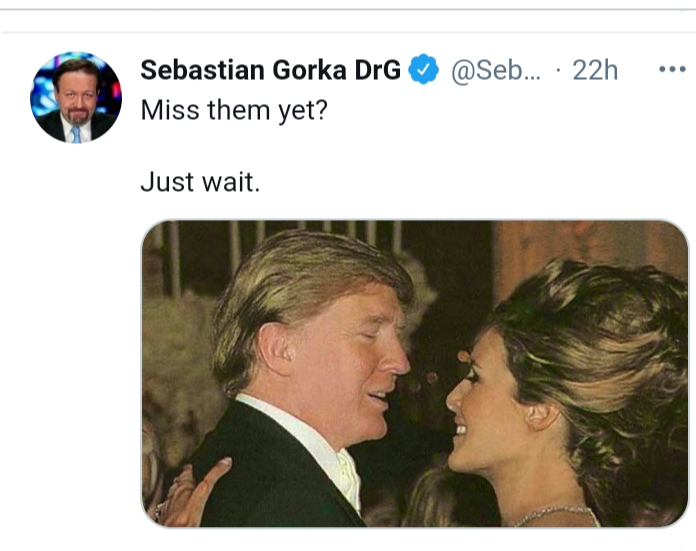Open the 22h timestamp link

(595, 69)
